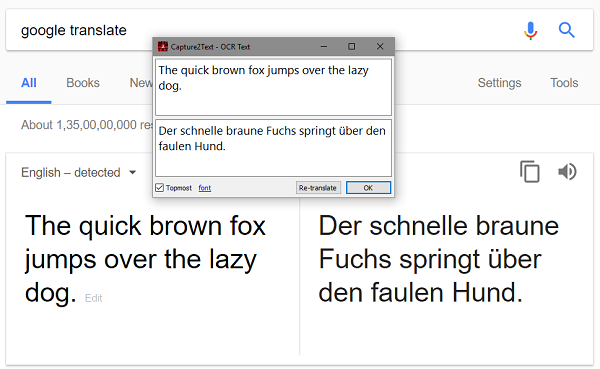Click the Re-translate button
The width and height of the screenshot is (600, 369).
[318, 188]
